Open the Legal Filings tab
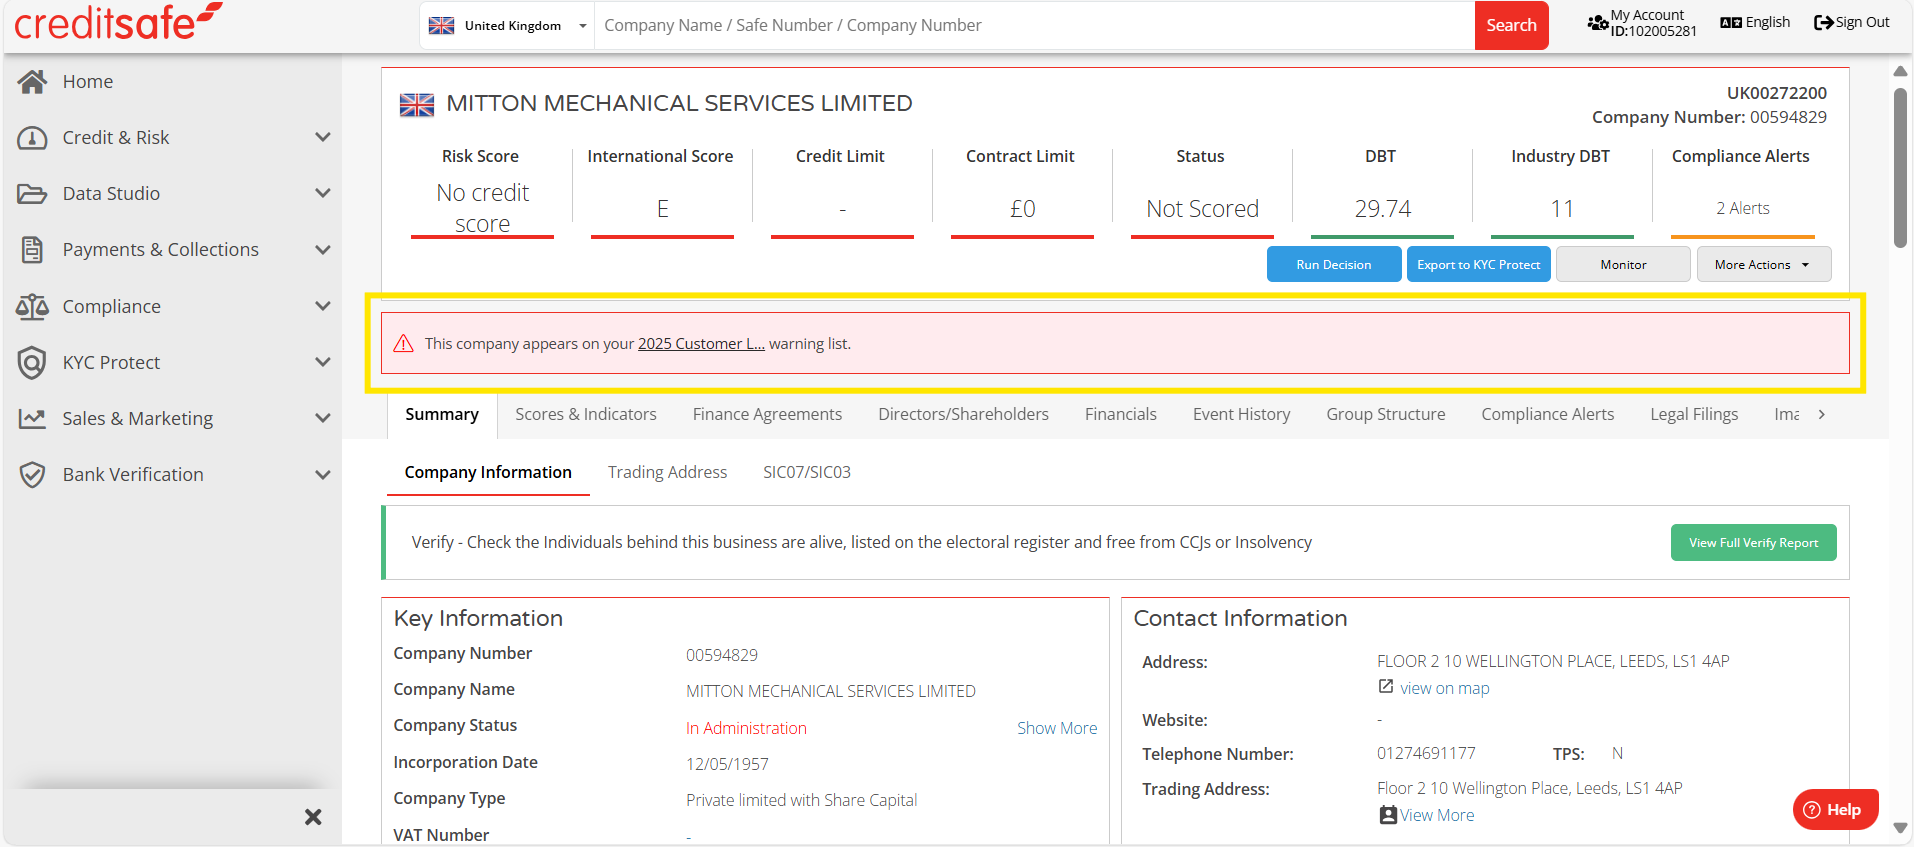The width and height of the screenshot is (1914, 847). (1694, 414)
